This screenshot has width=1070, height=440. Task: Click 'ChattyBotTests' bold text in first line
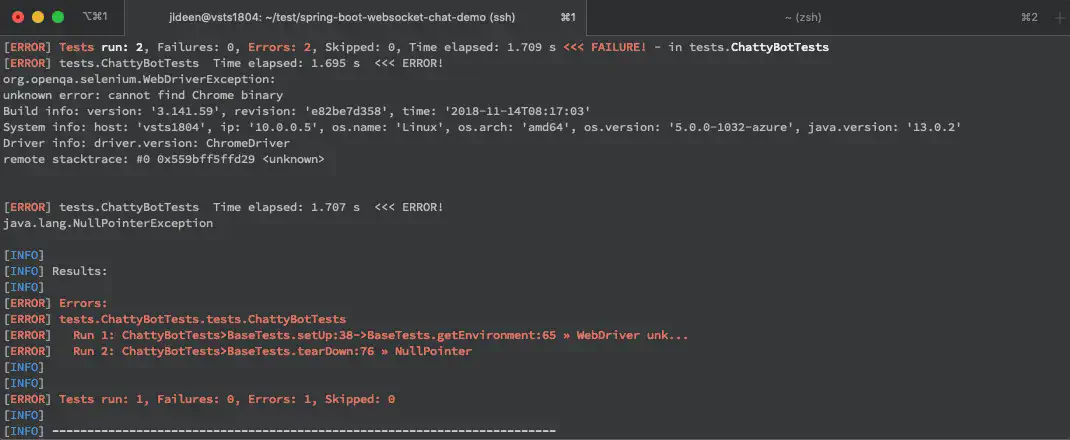[x=780, y=48]
